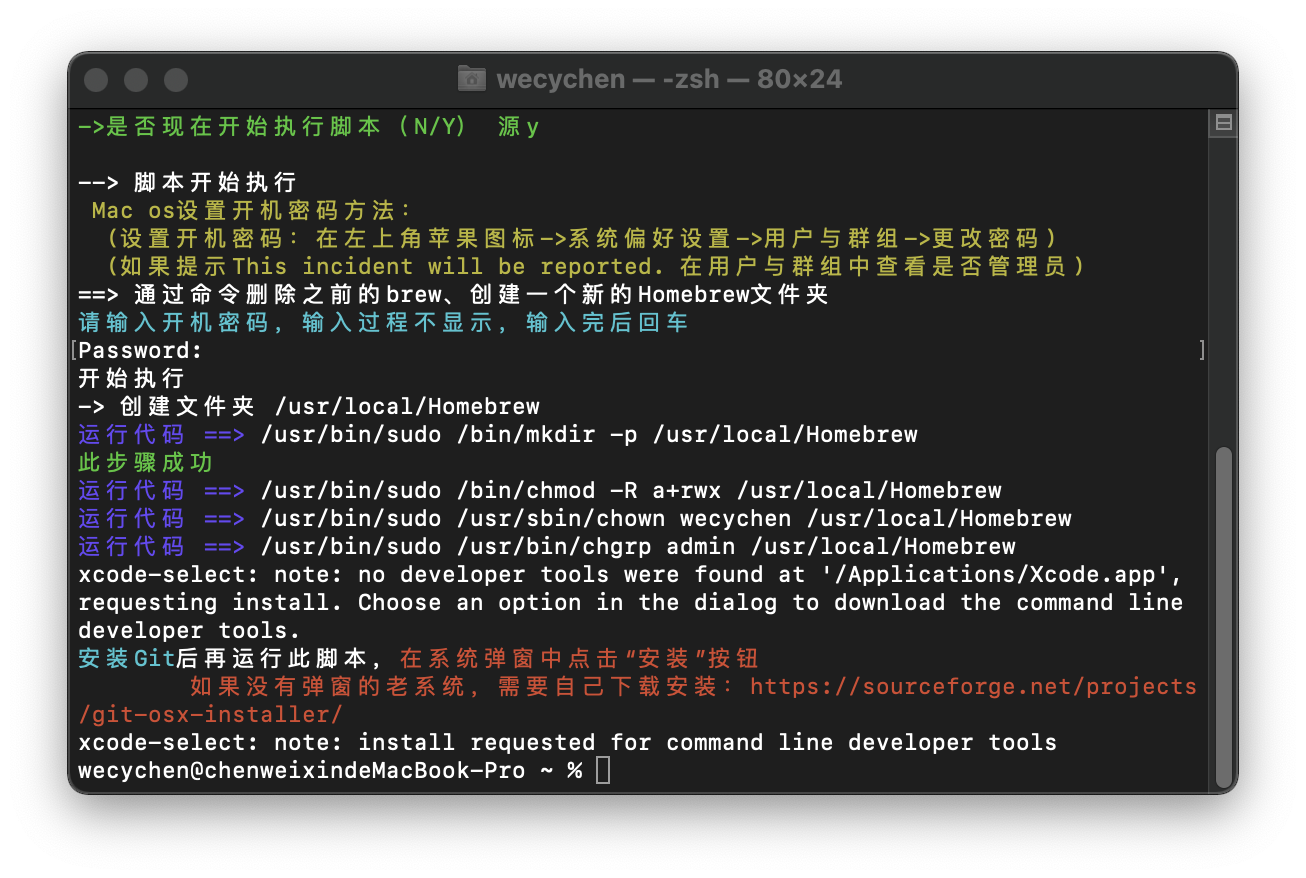Click the green zoom window button
Screen dimensions: 1306x878
click(x=176, y=80)
